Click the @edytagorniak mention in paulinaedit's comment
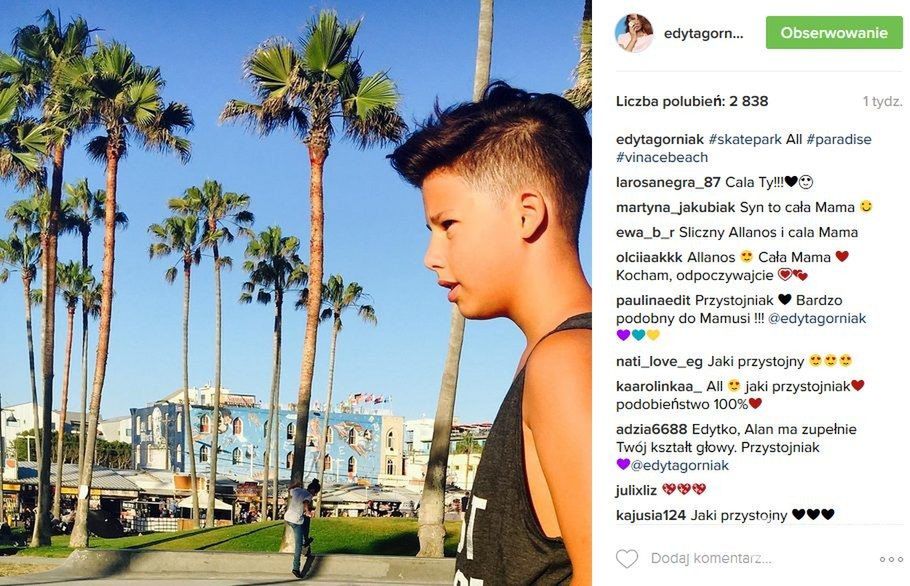 click(x=817, y=318)
